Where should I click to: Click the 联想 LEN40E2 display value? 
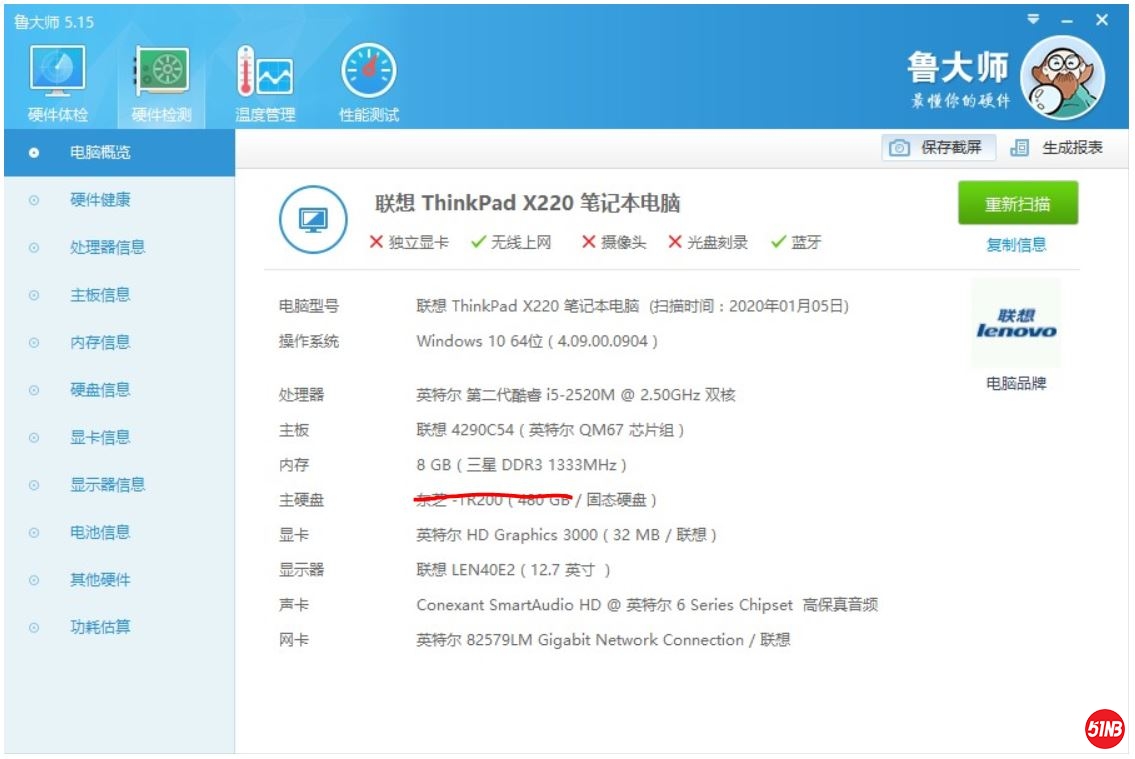coord(513,570)
